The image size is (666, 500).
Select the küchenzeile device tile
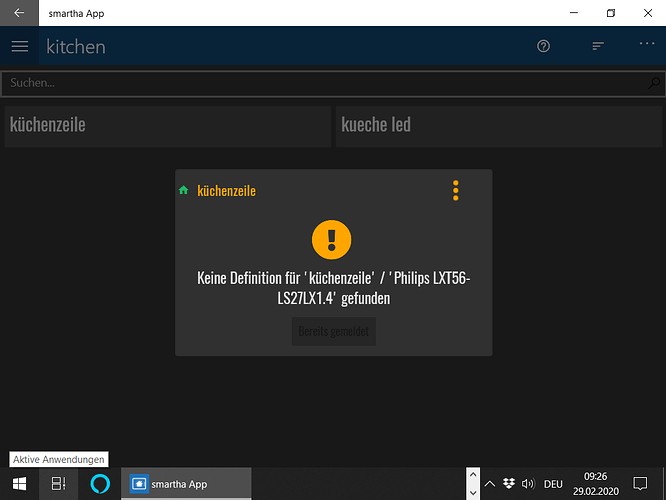click(x=168, y=127)
